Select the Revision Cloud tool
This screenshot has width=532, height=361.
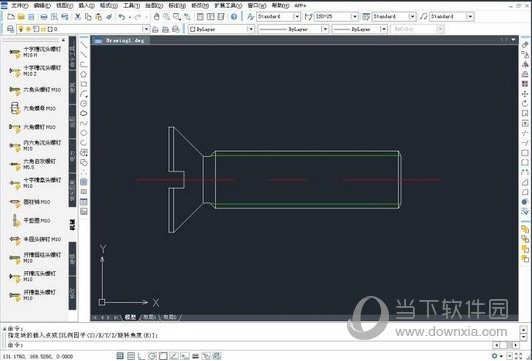83,113
